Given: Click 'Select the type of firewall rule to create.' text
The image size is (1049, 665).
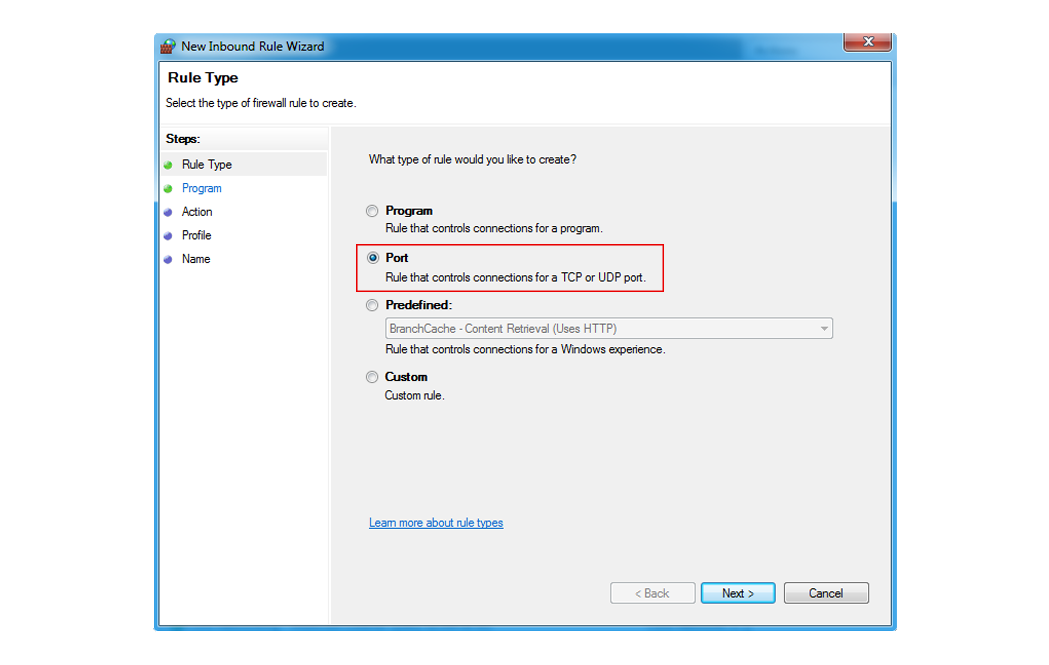Looking at the screenshot, I should (261, 104).
